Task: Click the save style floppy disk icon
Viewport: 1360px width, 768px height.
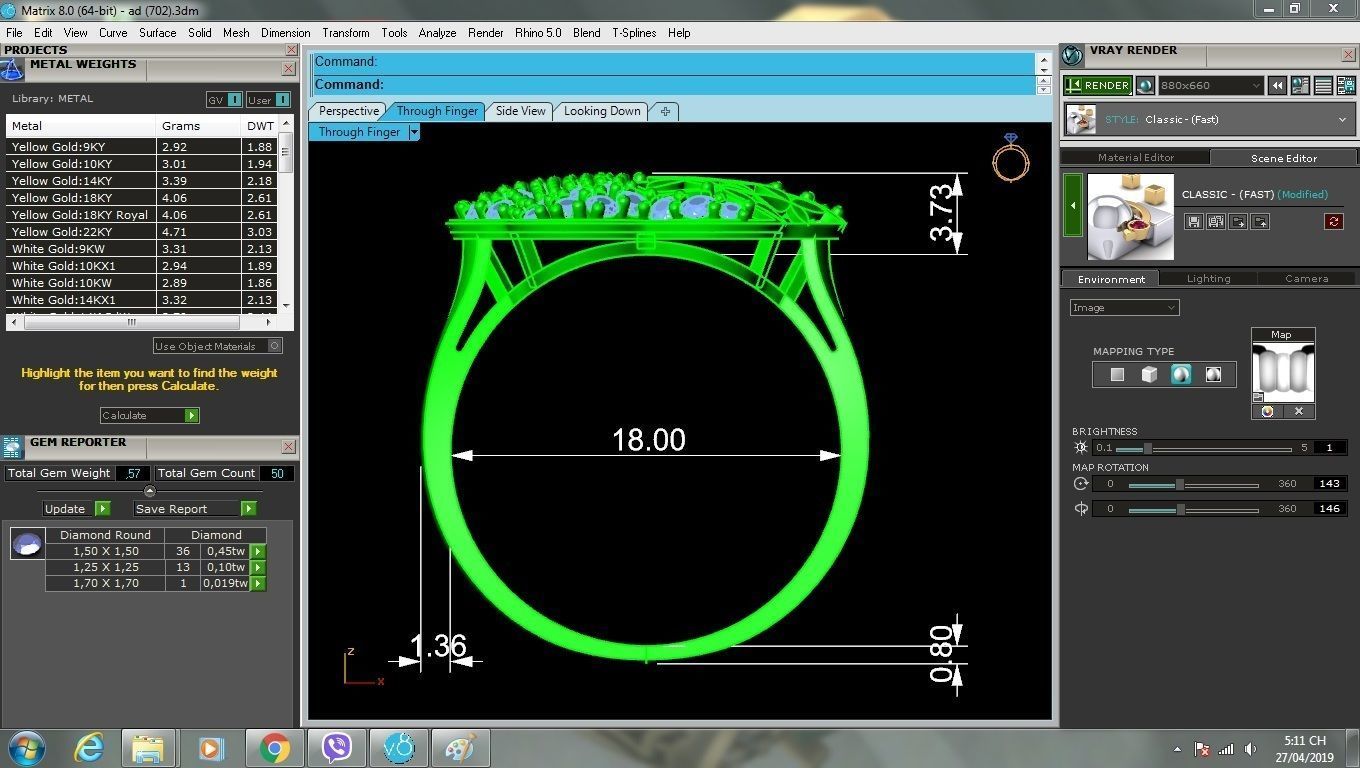Action: (x=1193, y=221)
